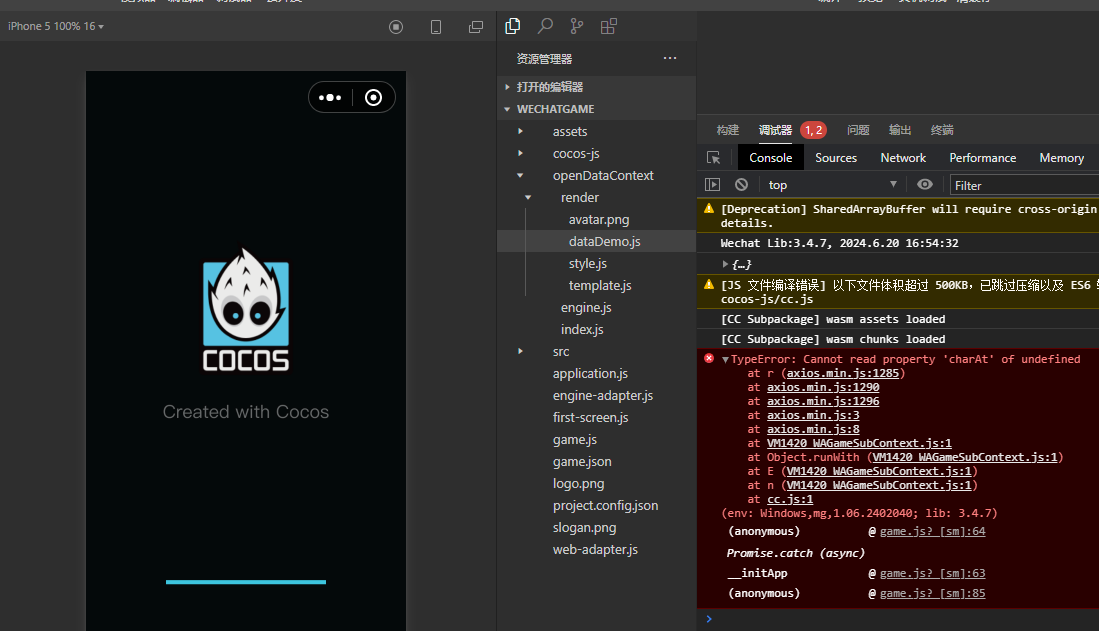Screen dimensions: 1099x631
Task: Expand the src folder
Action: click(520, 351)
